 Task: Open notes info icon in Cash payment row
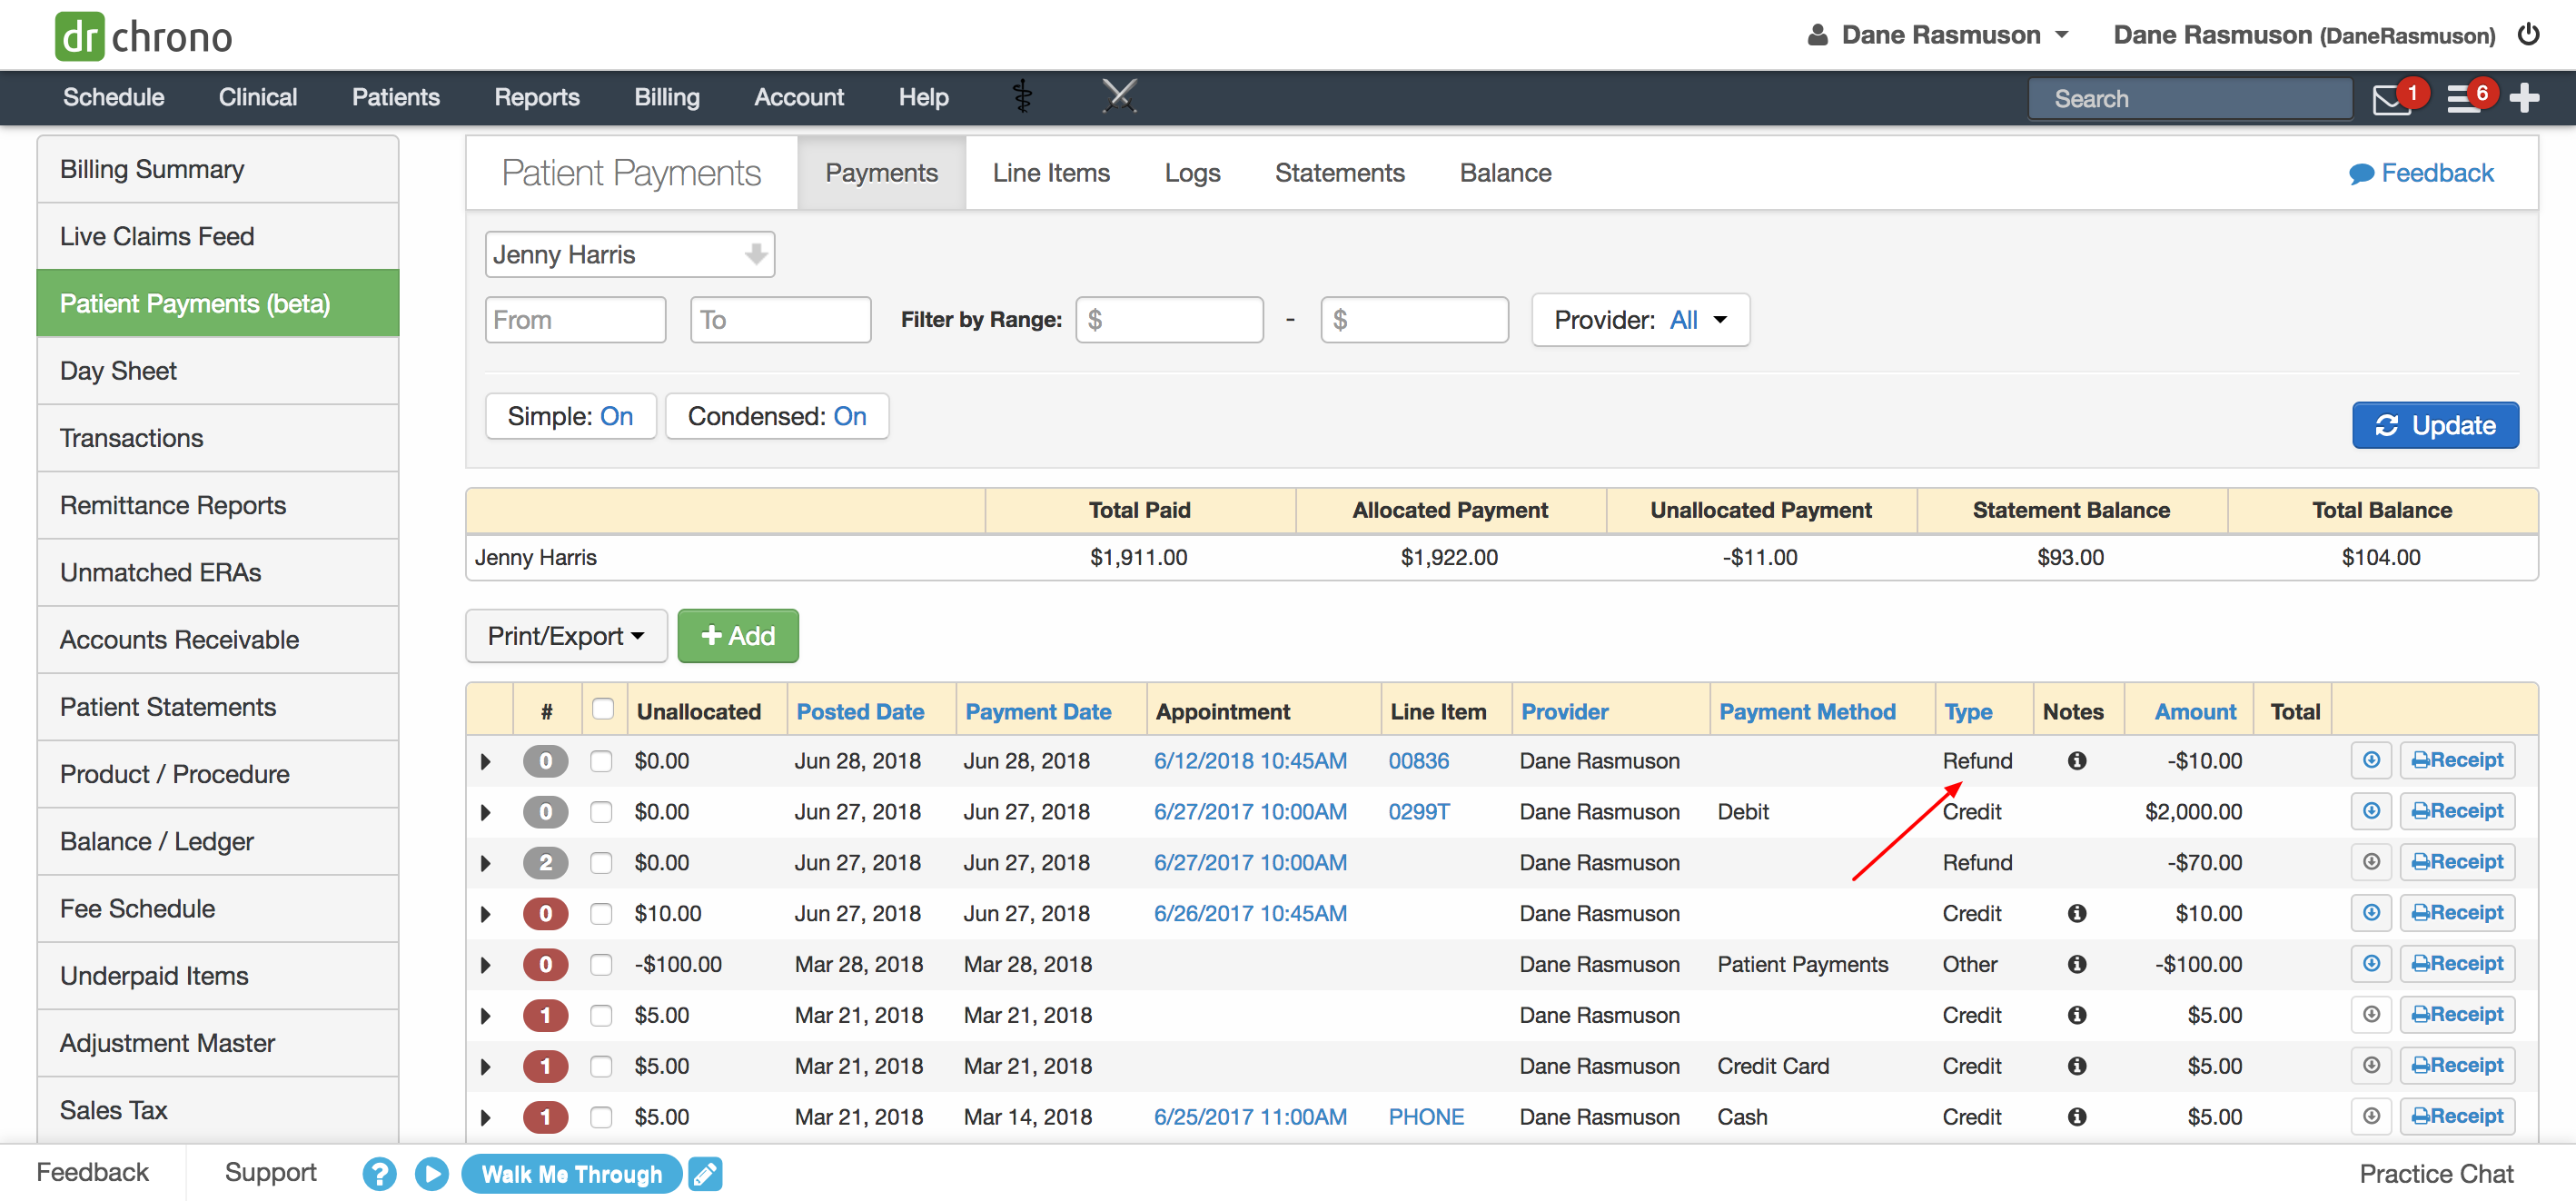tap(2077, 1117)
